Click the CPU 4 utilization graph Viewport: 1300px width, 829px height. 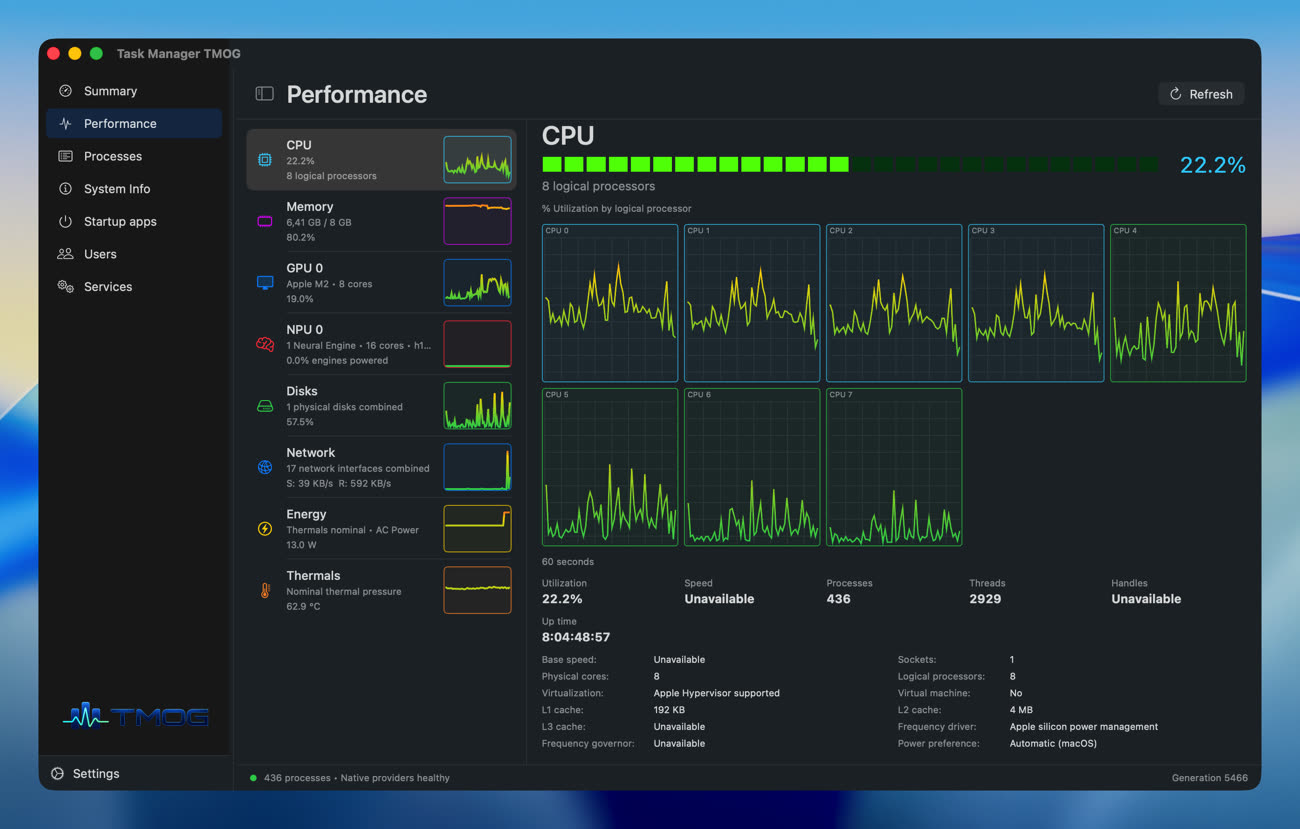point(1178,303)
